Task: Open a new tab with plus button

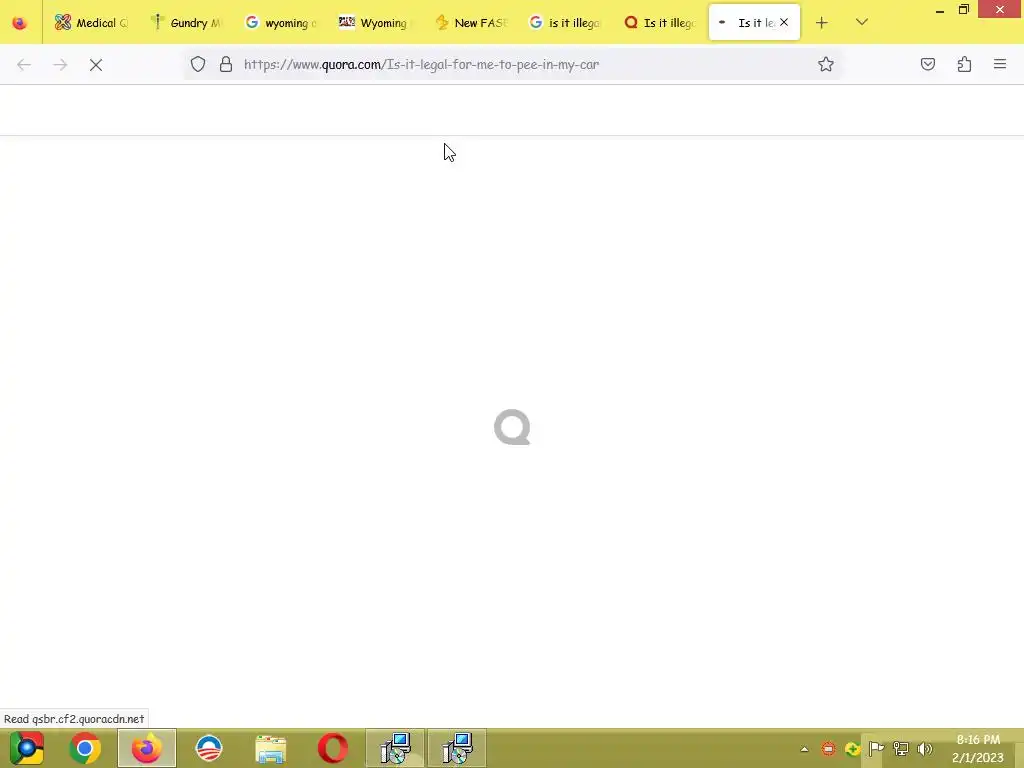Action: 822,23
